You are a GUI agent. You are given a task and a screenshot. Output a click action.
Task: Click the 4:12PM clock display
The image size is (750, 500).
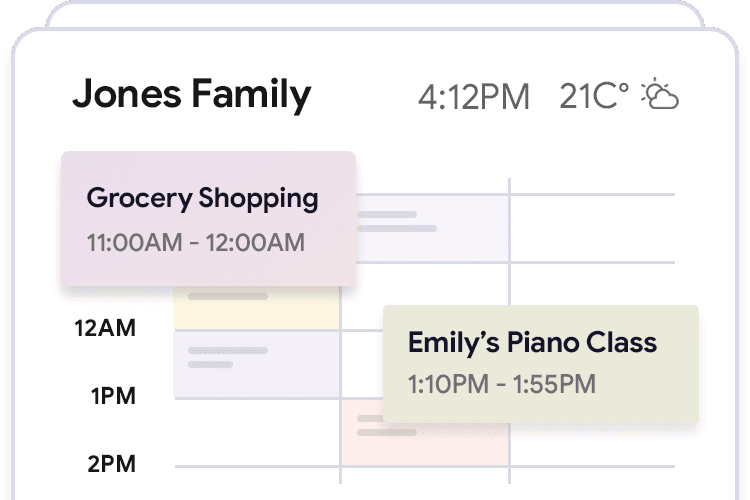pos(474,97)
